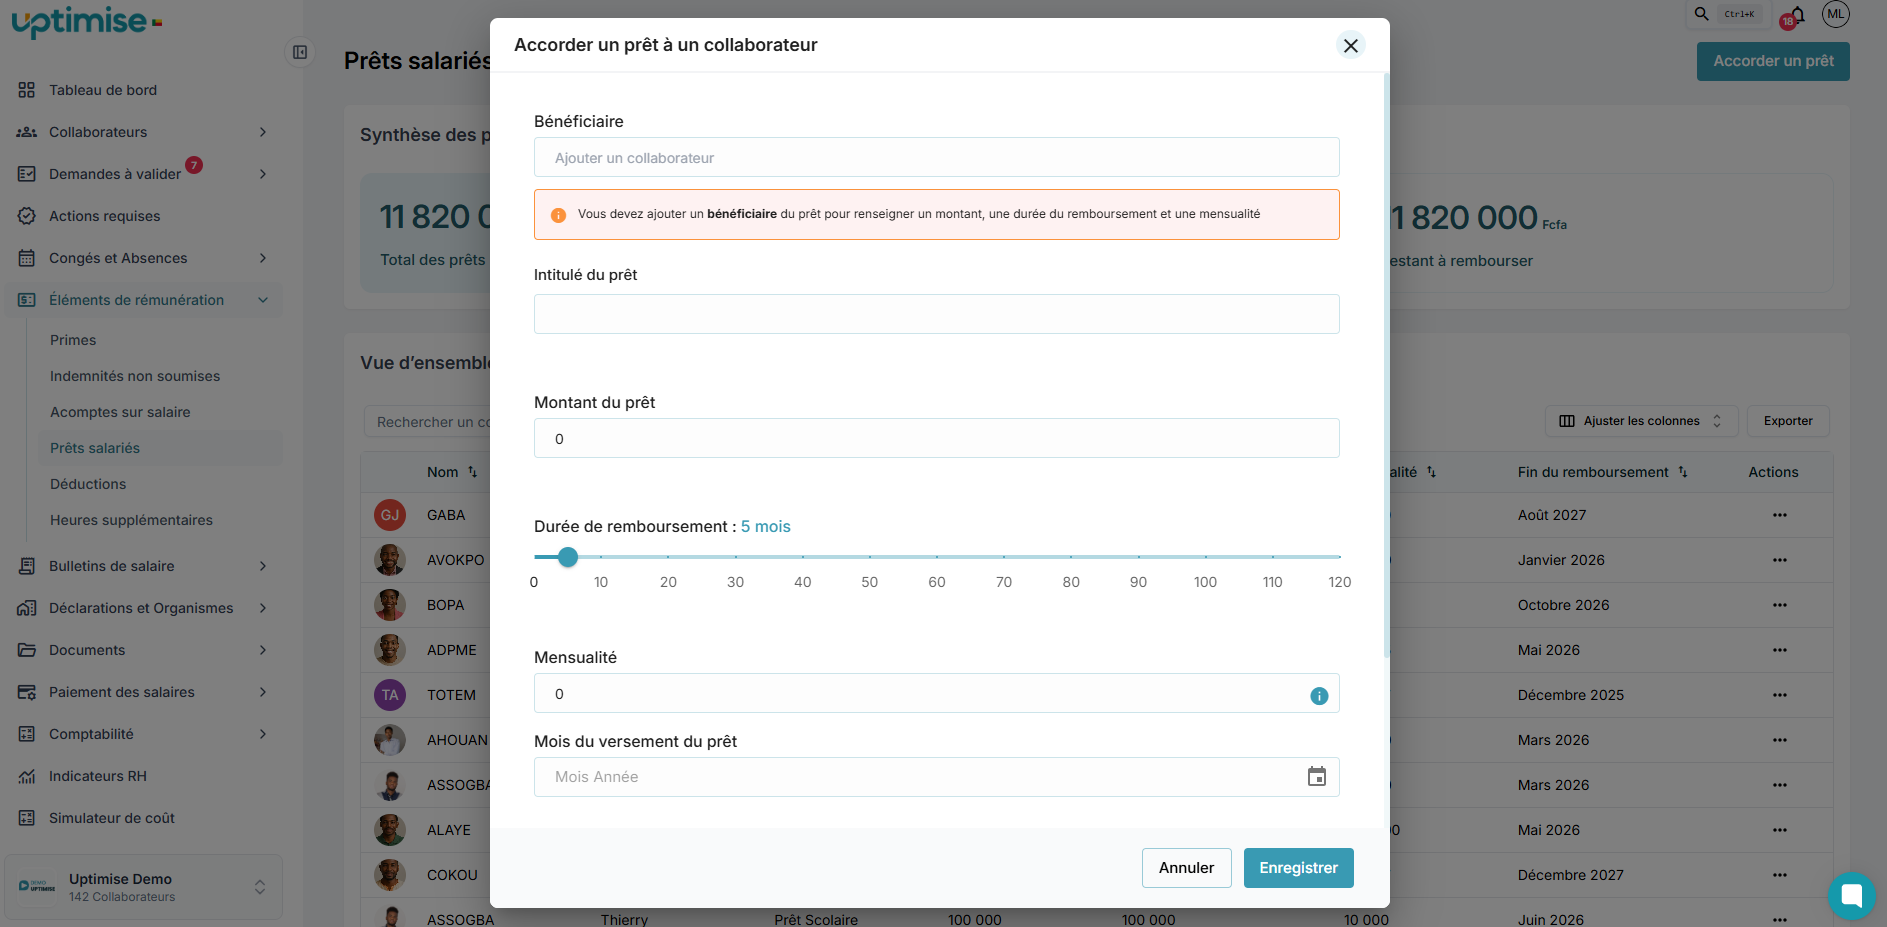1887x927 pixels.
Task: Open Tableau de bord
Action: [x=103, y=90]
